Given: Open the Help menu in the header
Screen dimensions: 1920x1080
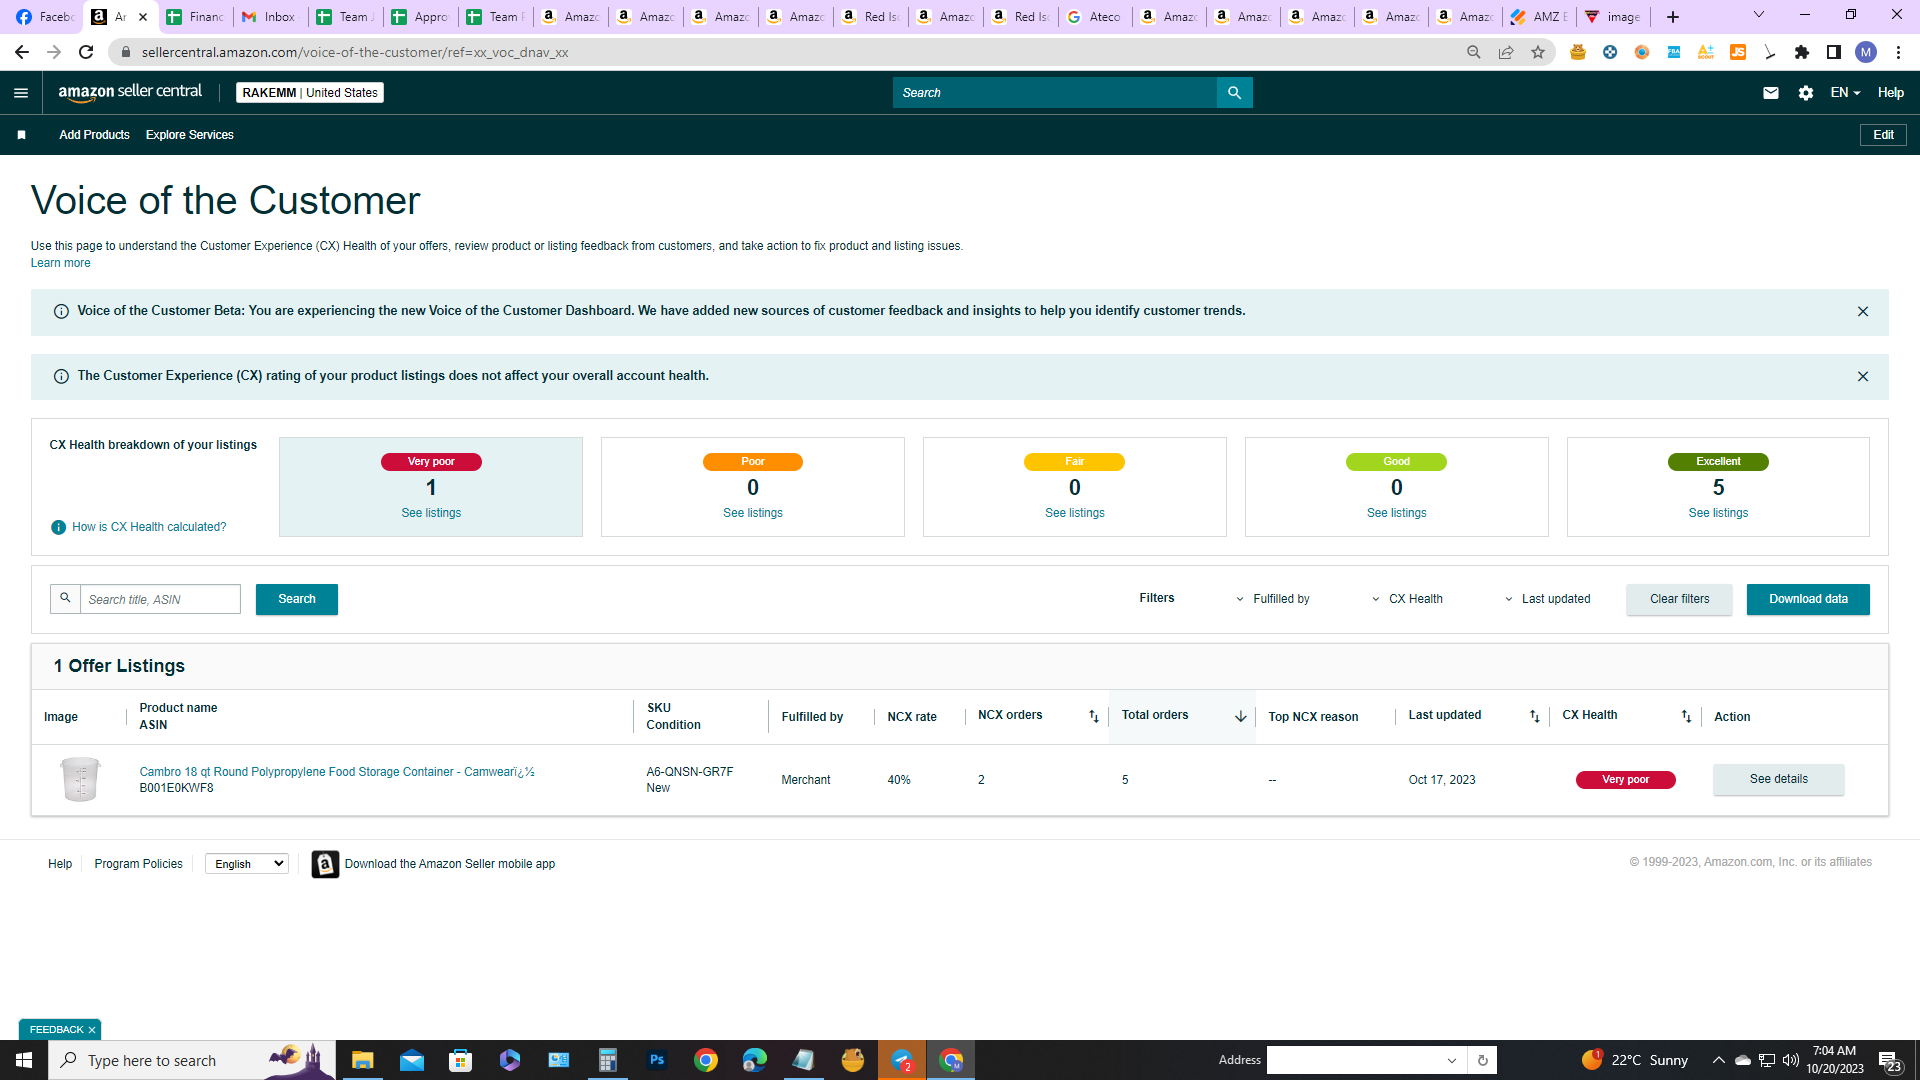Looking at the screenshot, I should tap(1891, 93).
